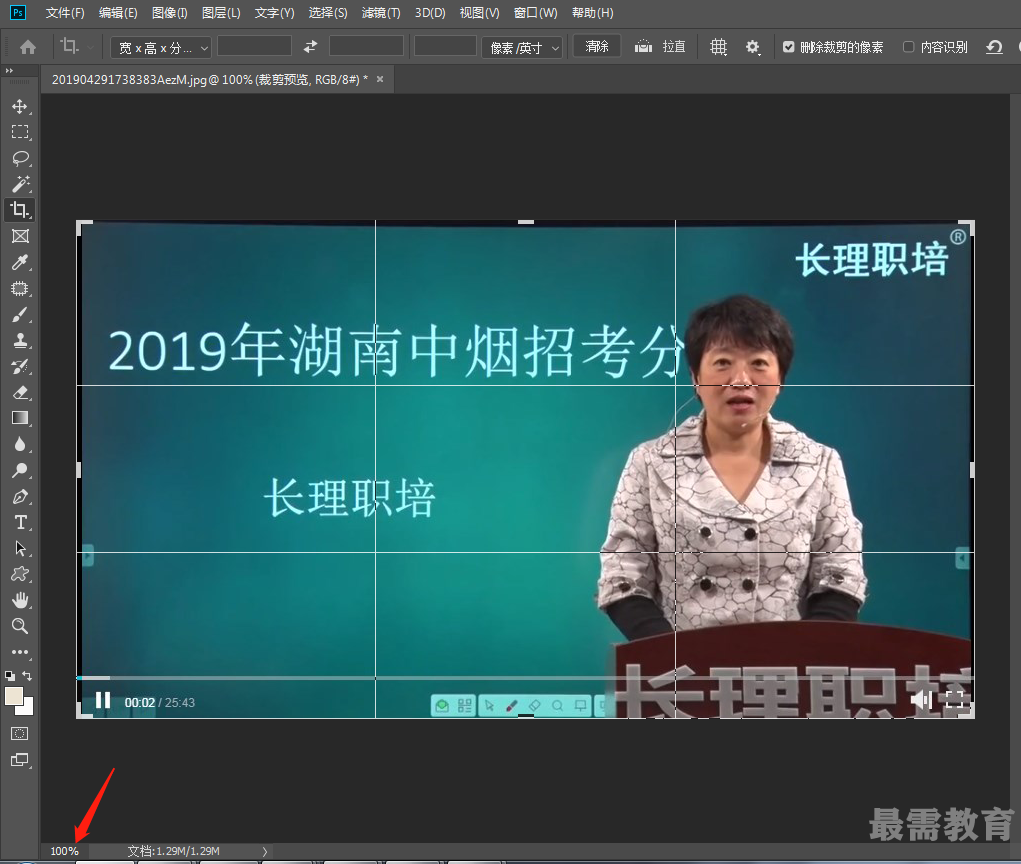Select the Blur drop tool

[20, 444]
